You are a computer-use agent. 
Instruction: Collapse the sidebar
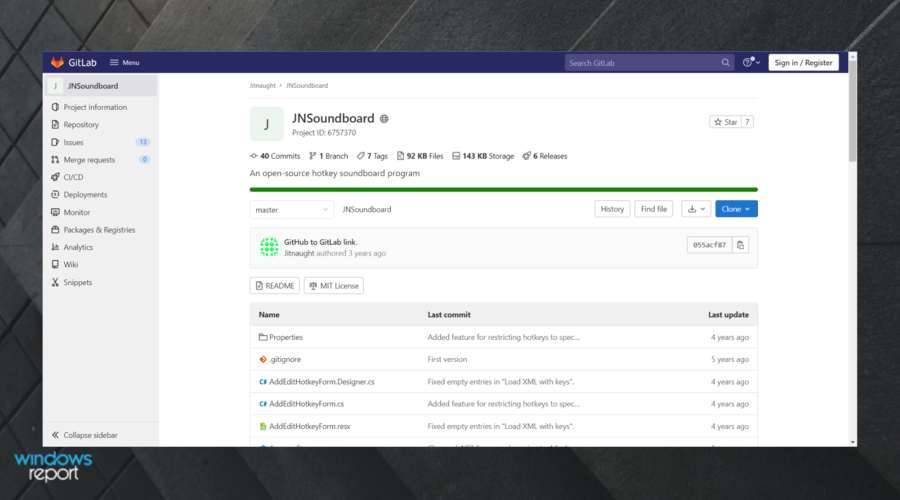pos(84,435)
